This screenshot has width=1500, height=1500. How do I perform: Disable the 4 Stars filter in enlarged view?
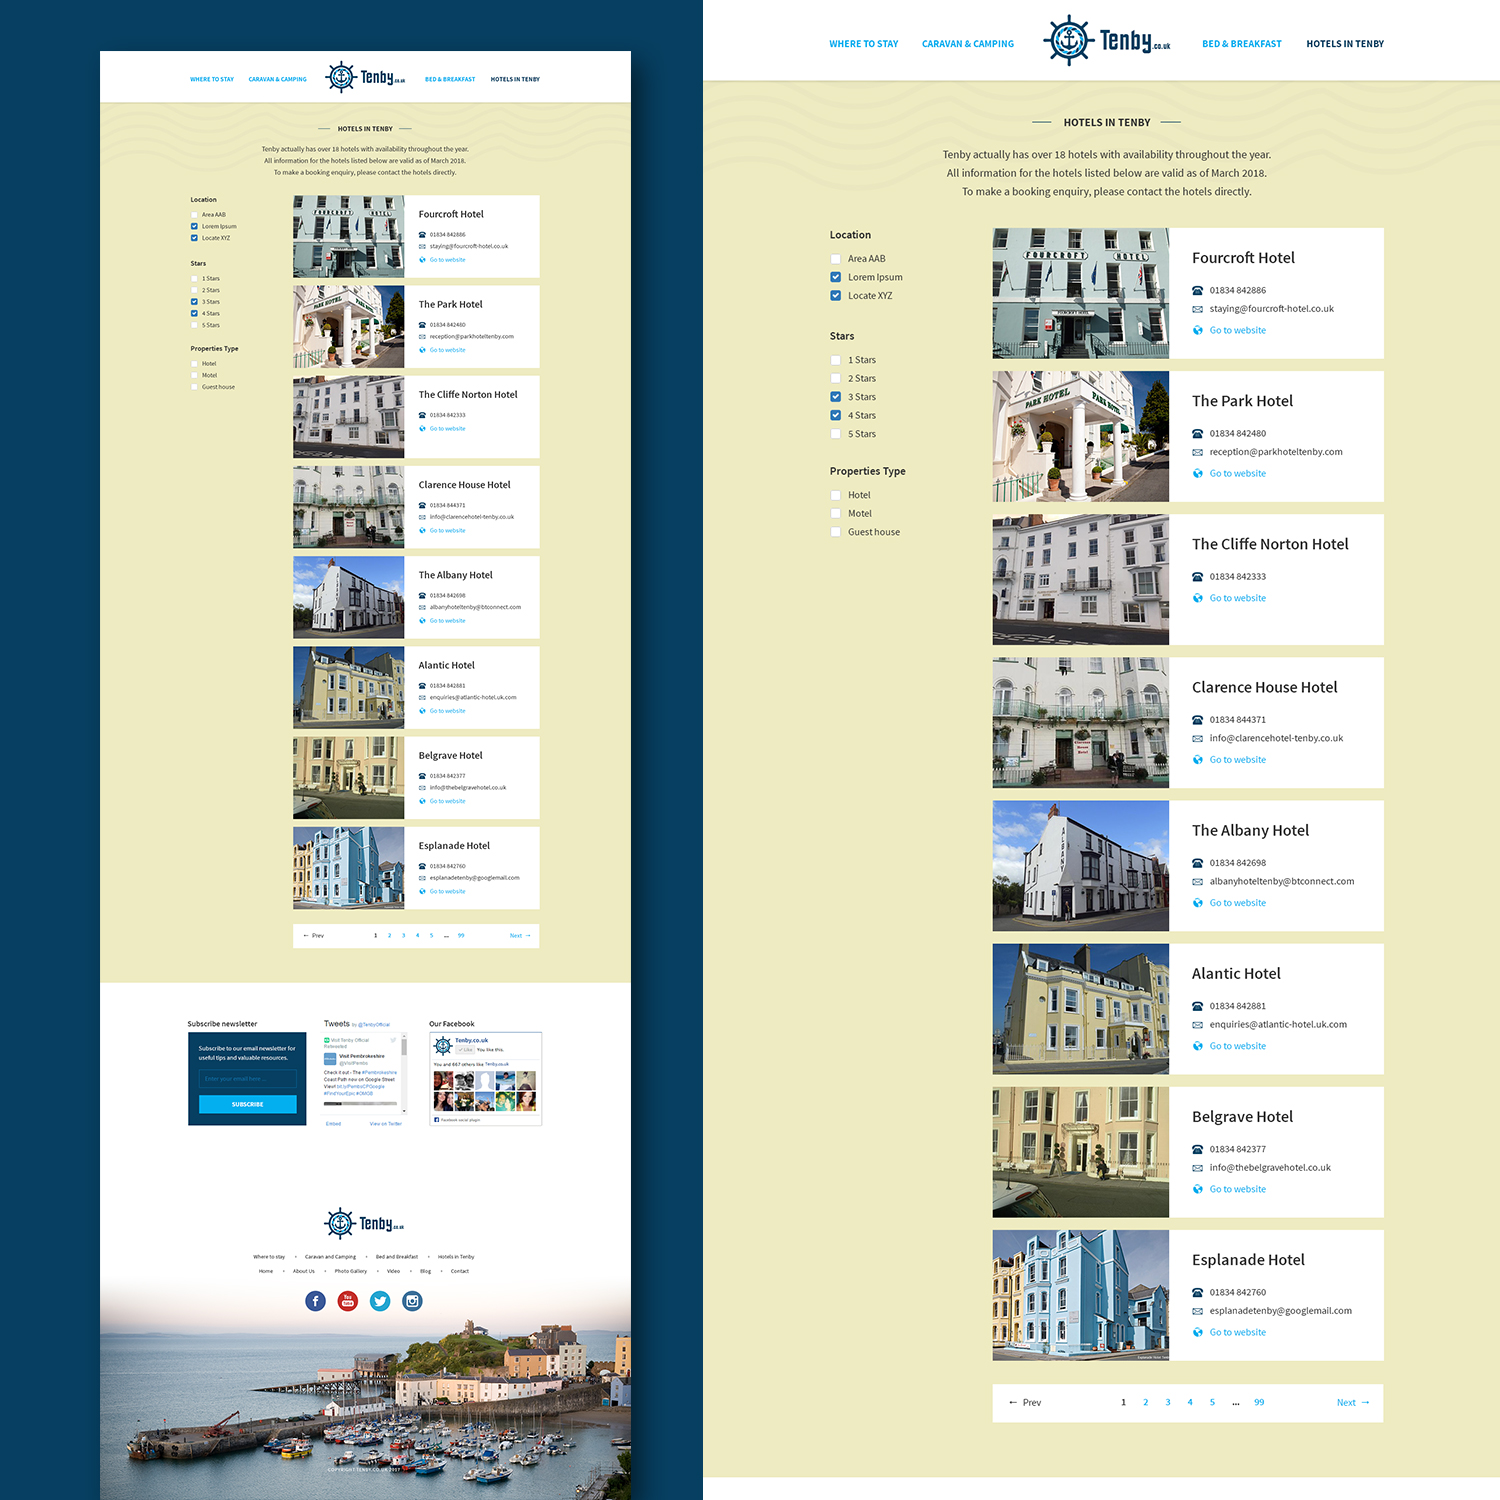pyautogui.click(x=836, y=416)
